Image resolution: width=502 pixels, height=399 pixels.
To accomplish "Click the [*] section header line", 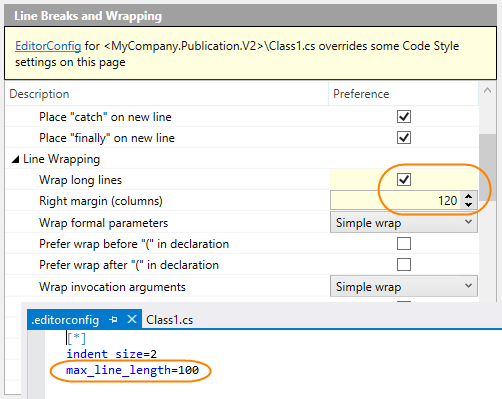I will pyautogui.click(x=76, y=339).
